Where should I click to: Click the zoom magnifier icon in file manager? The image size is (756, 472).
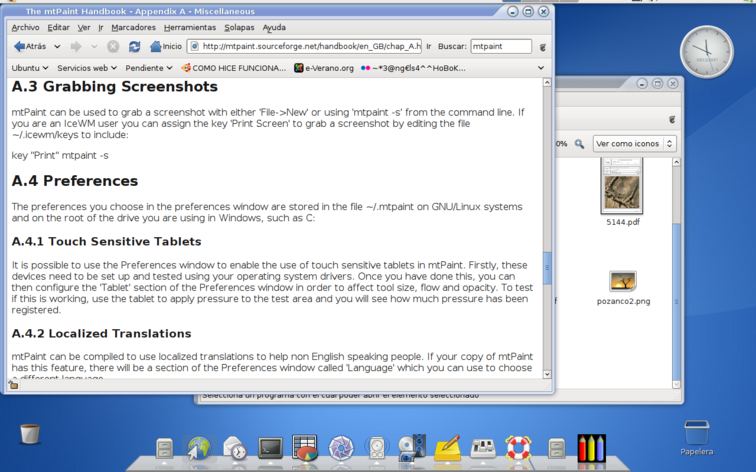pyautogui.click(x=579, y=144)
